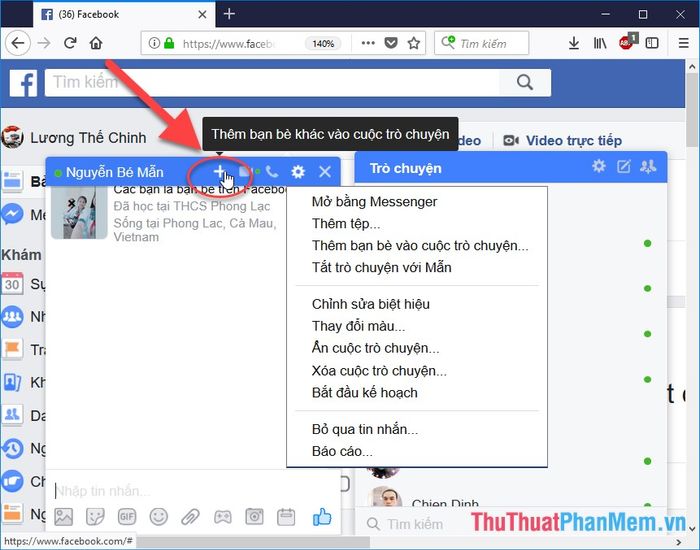Open Firefox downloads panel

tap(574, 43)
